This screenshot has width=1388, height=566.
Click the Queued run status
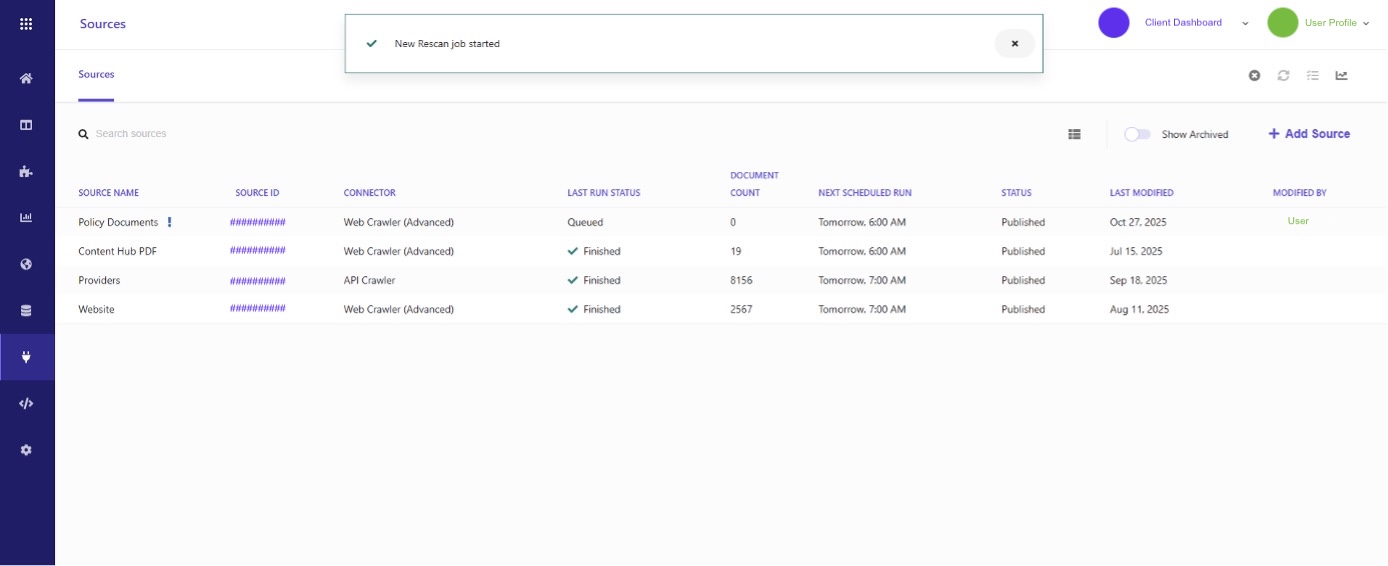pyautogui.click(x=585, y=222)
